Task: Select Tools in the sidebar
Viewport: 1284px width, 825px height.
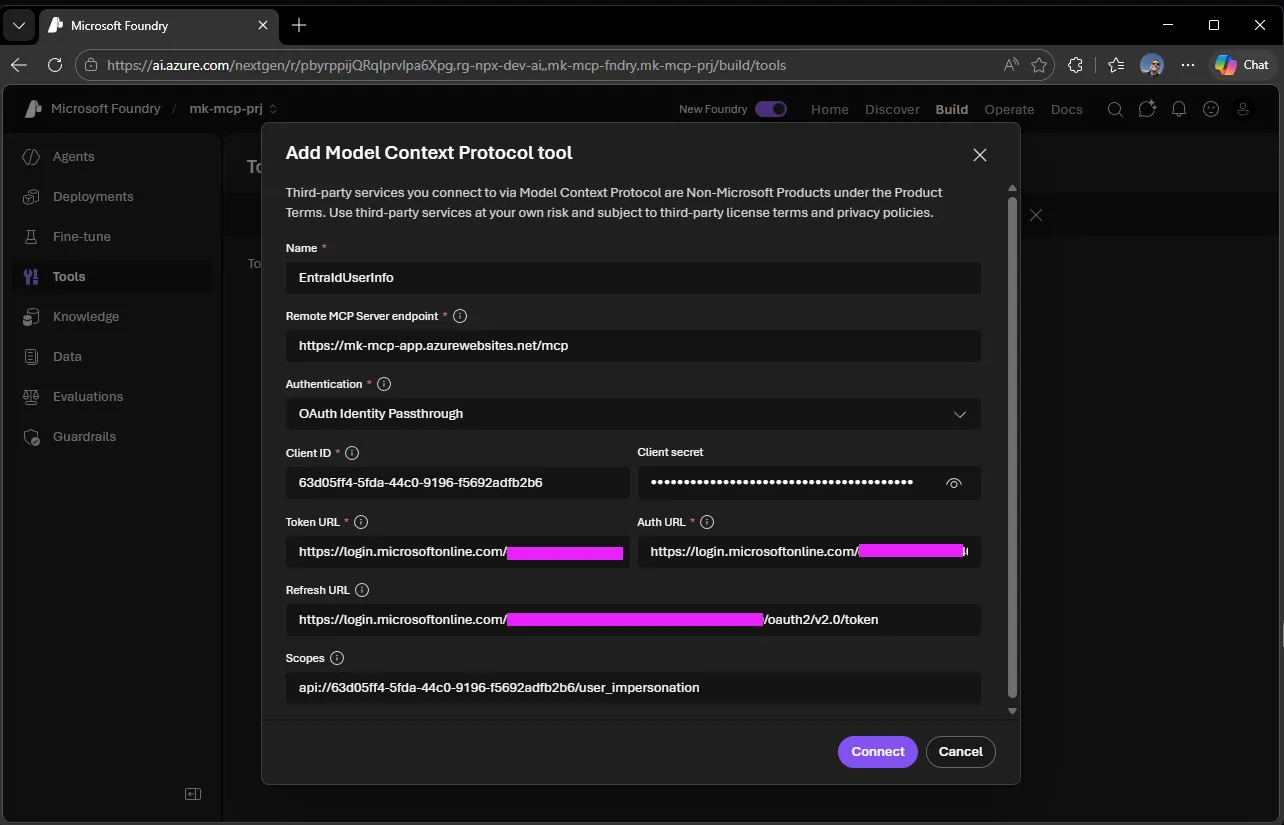Action: point(112,277)
